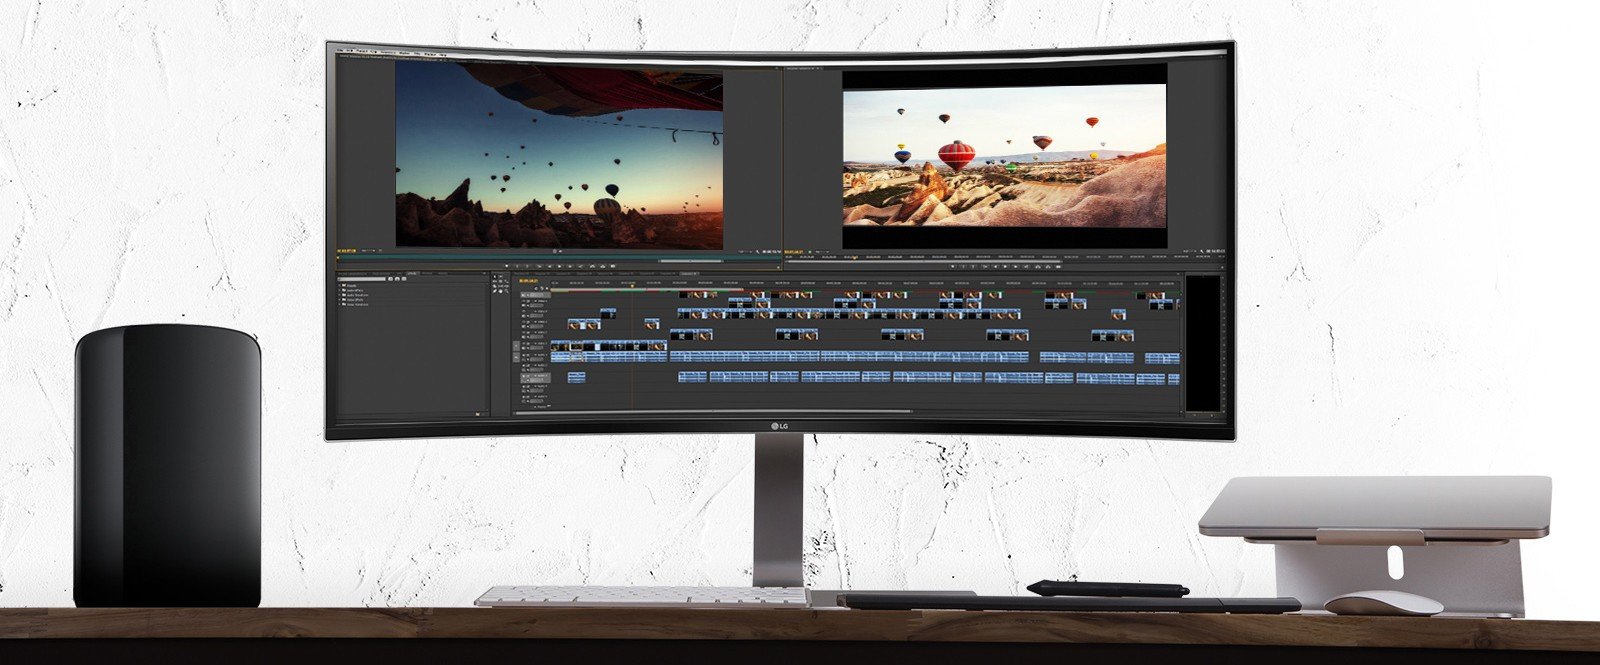The height and width of the screenshot is (665, 1600).
Task: Export frame from the Source monitor
Action: tap(613, 266)
